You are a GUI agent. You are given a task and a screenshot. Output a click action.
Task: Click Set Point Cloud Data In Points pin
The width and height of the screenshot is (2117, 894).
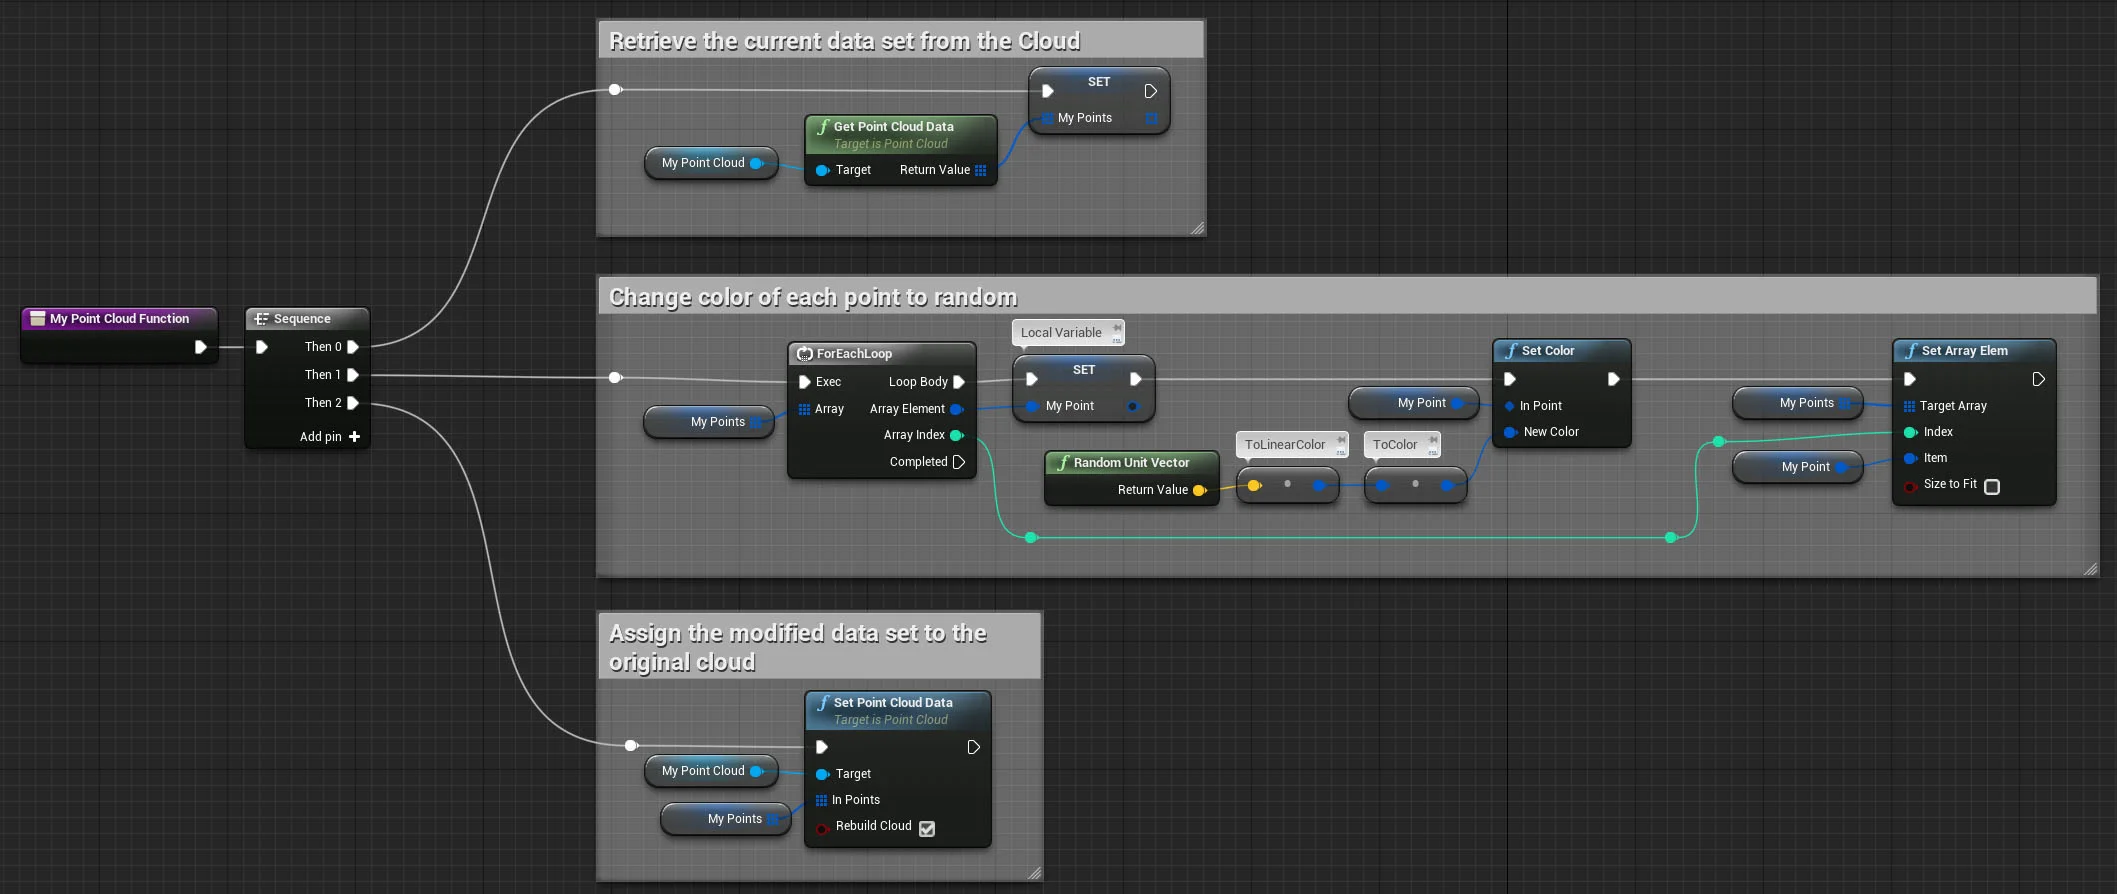coord(821,800)
